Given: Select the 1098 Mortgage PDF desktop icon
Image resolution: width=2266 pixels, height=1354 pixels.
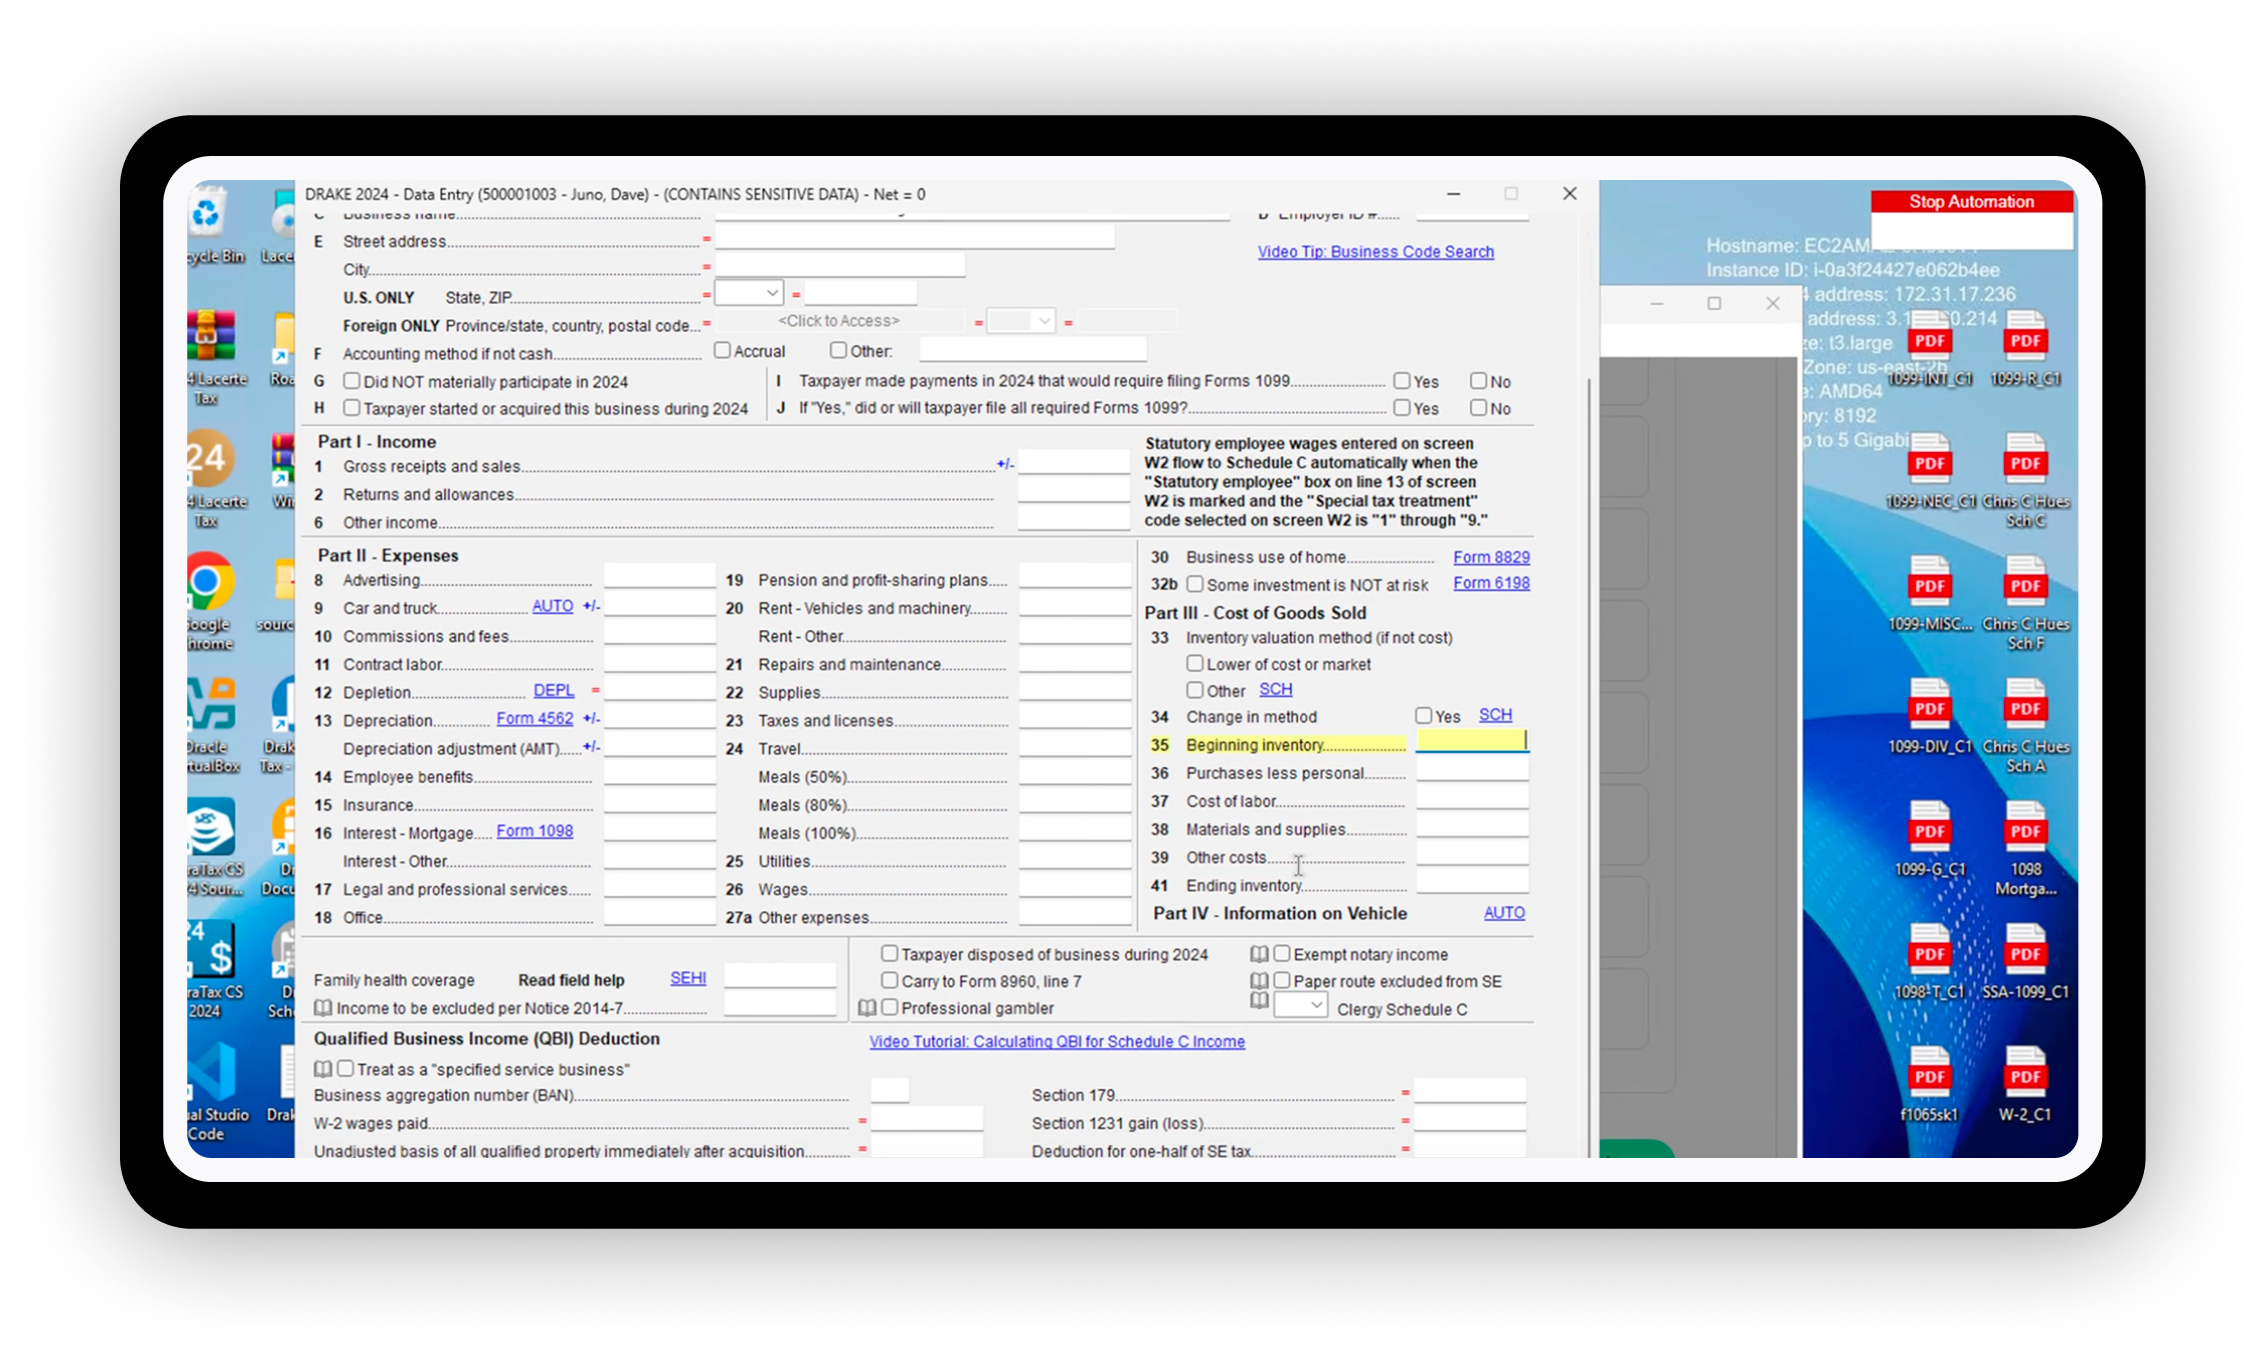Looking at the screenshot, I should (x=2025, y=849).
